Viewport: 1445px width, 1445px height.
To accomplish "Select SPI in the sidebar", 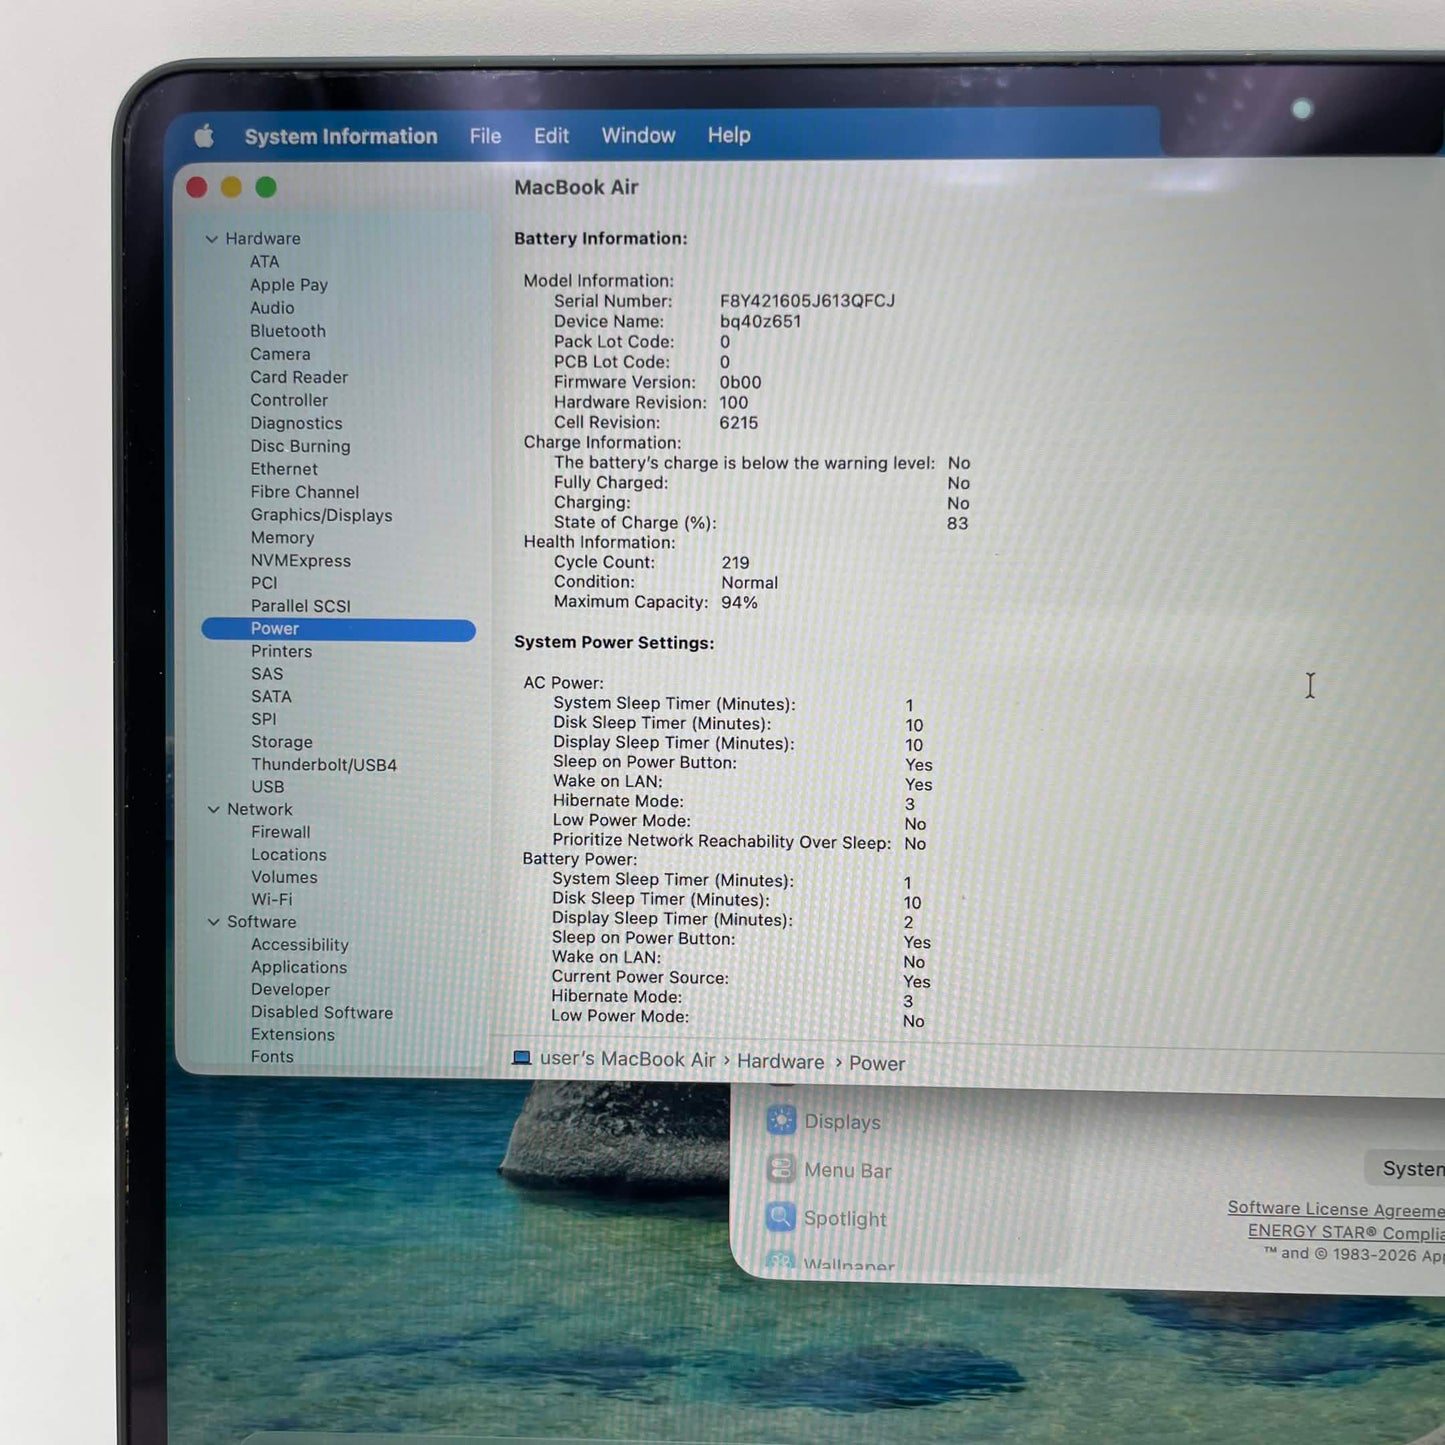I will [x=264, y=719].
